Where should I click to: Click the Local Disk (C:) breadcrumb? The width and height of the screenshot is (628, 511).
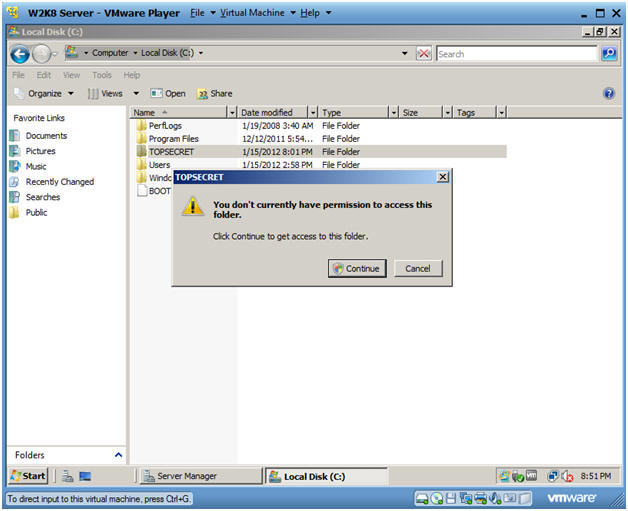point(167,53)
